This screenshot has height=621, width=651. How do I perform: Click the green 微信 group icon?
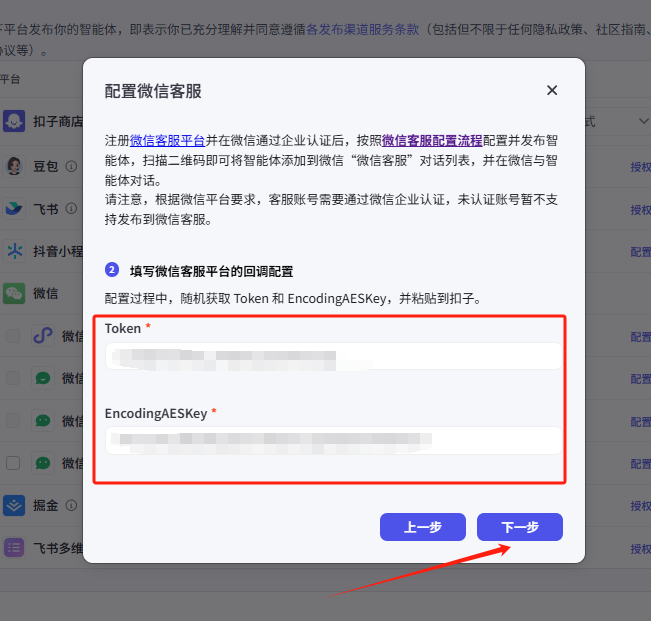tap(14, 293)
